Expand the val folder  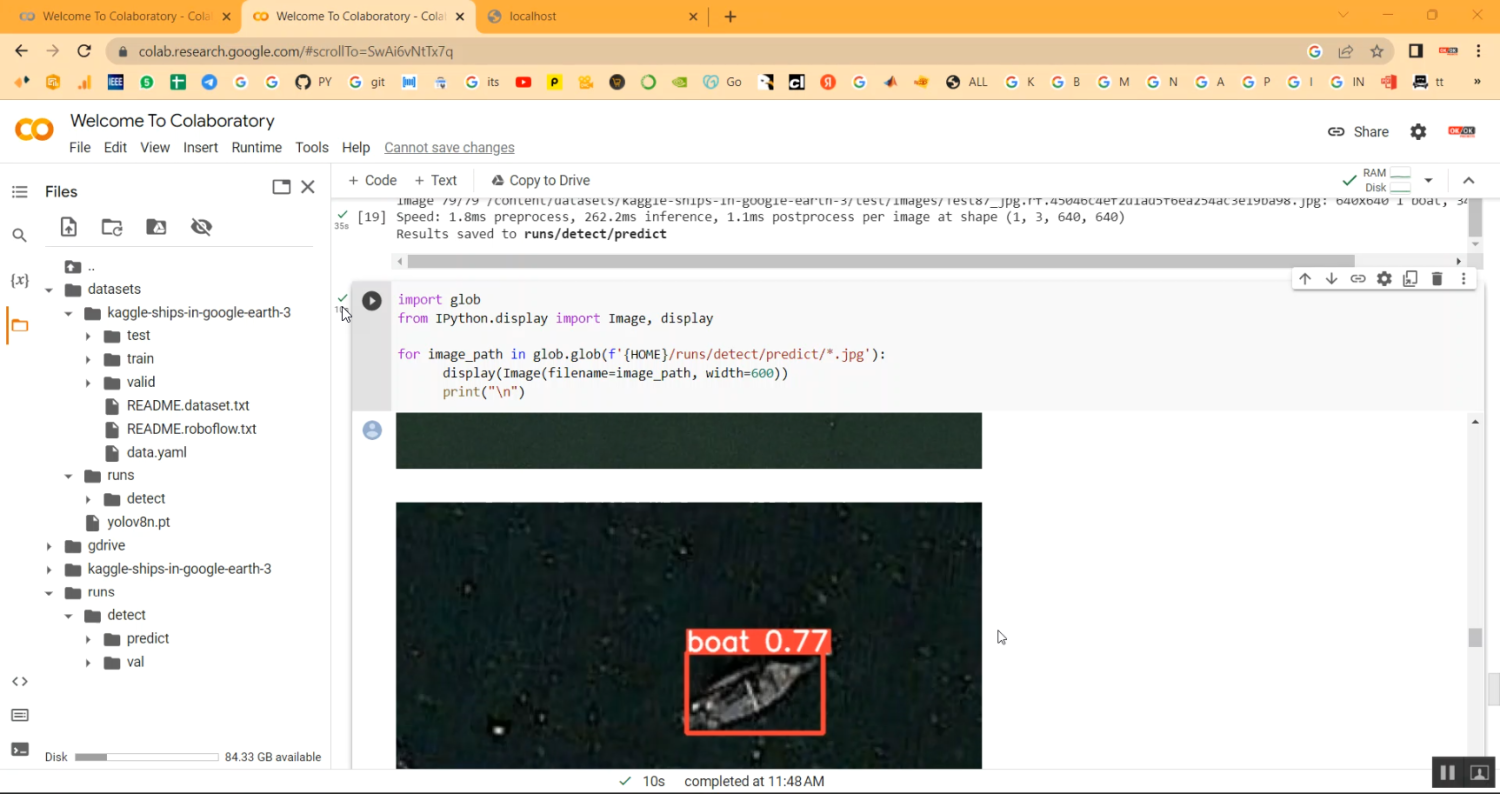pos(89,662)
